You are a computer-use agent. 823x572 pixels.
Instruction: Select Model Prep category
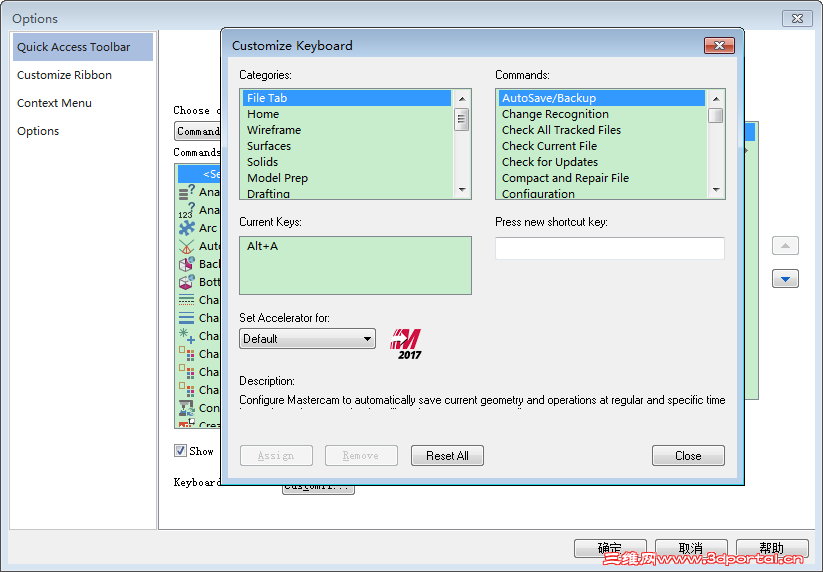[347, 178]
